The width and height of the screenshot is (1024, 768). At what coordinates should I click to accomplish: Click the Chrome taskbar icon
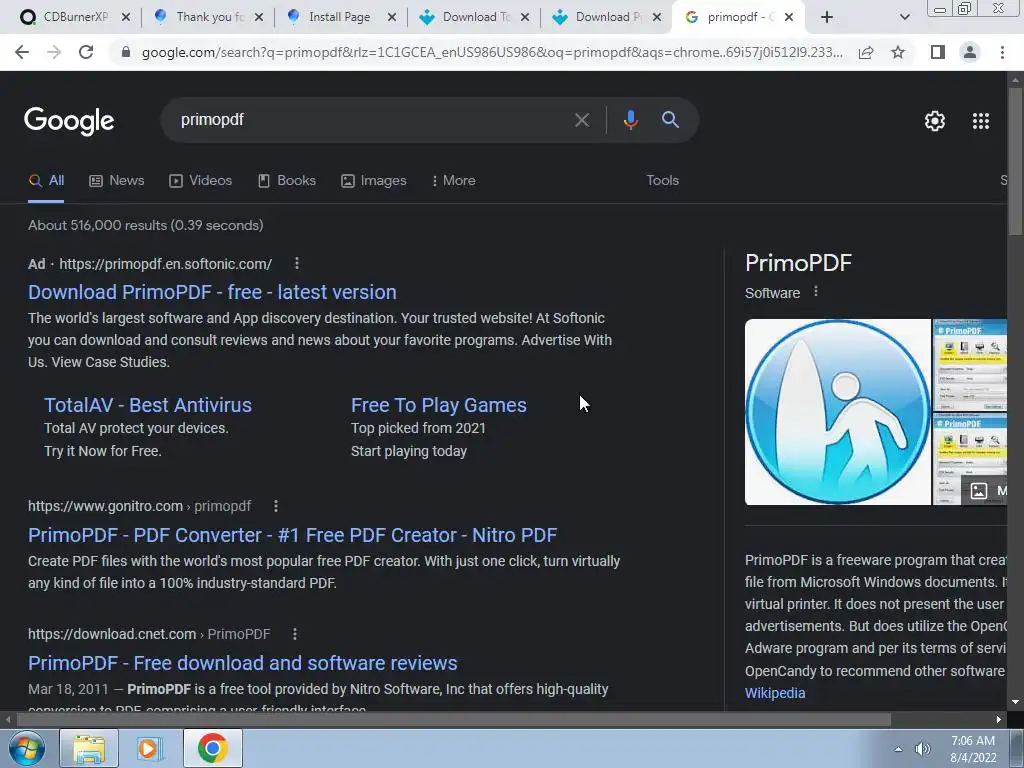(212, 748)
